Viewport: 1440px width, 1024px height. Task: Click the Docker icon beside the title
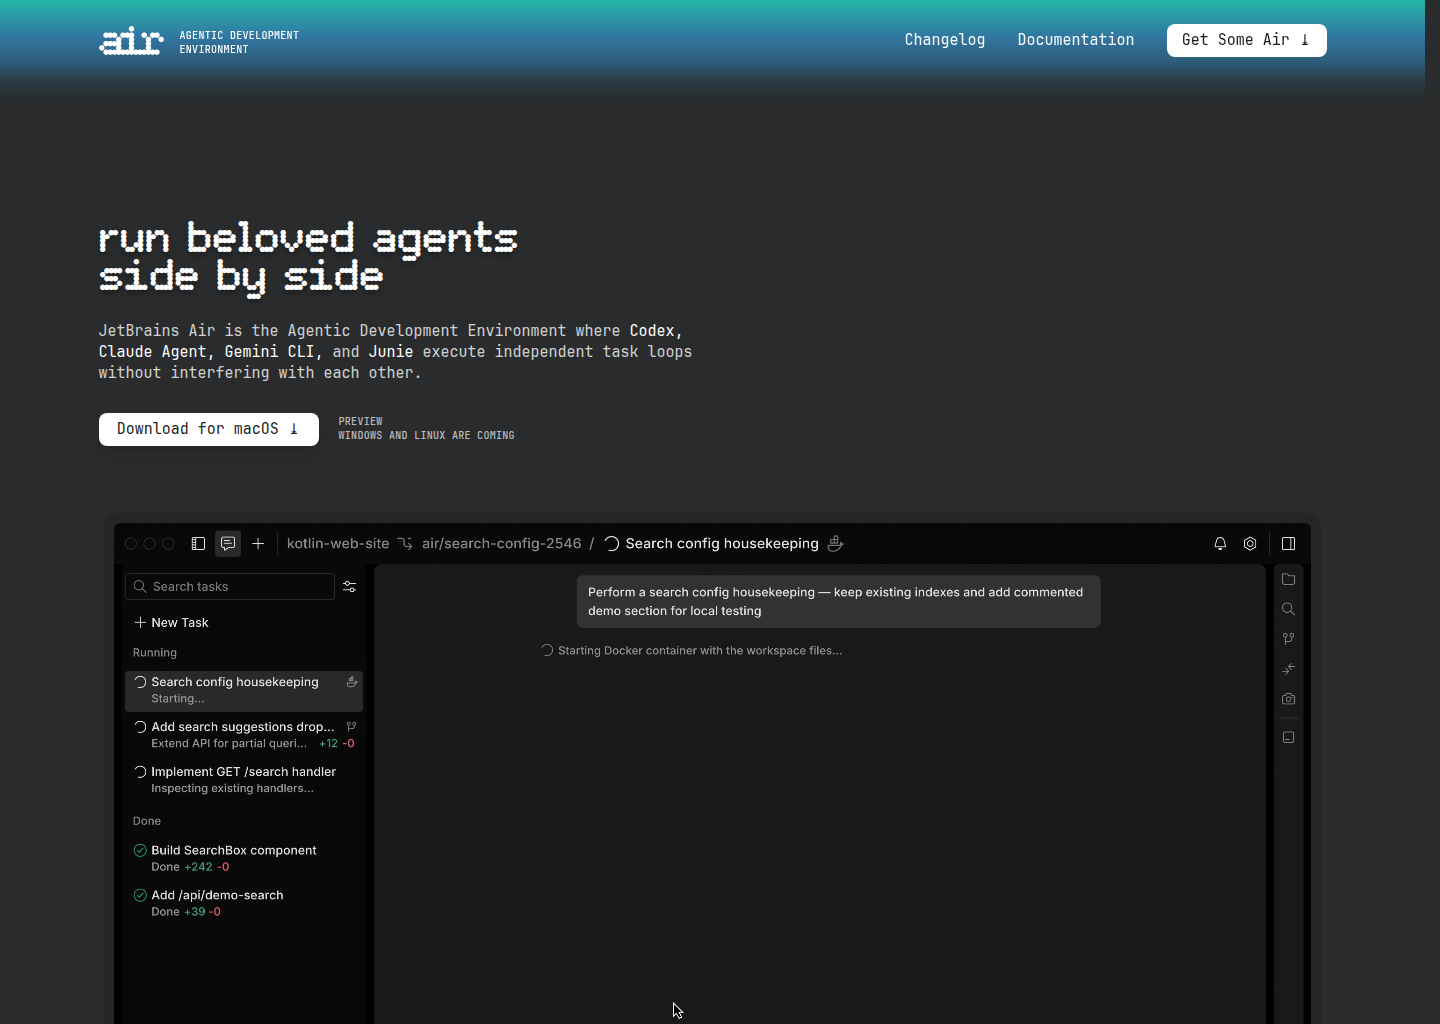click(836, 544)
